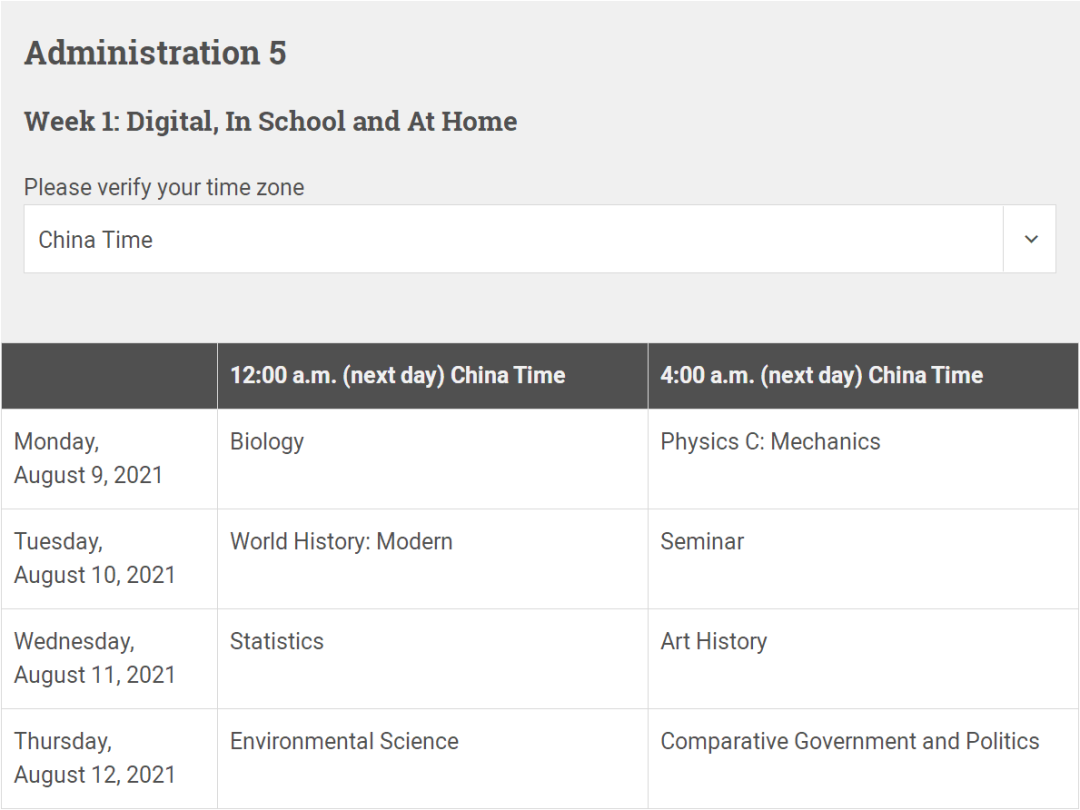Click the Biology exam cell
Viewport: 1080px width, 810px height.
click(x=267, y=442)
